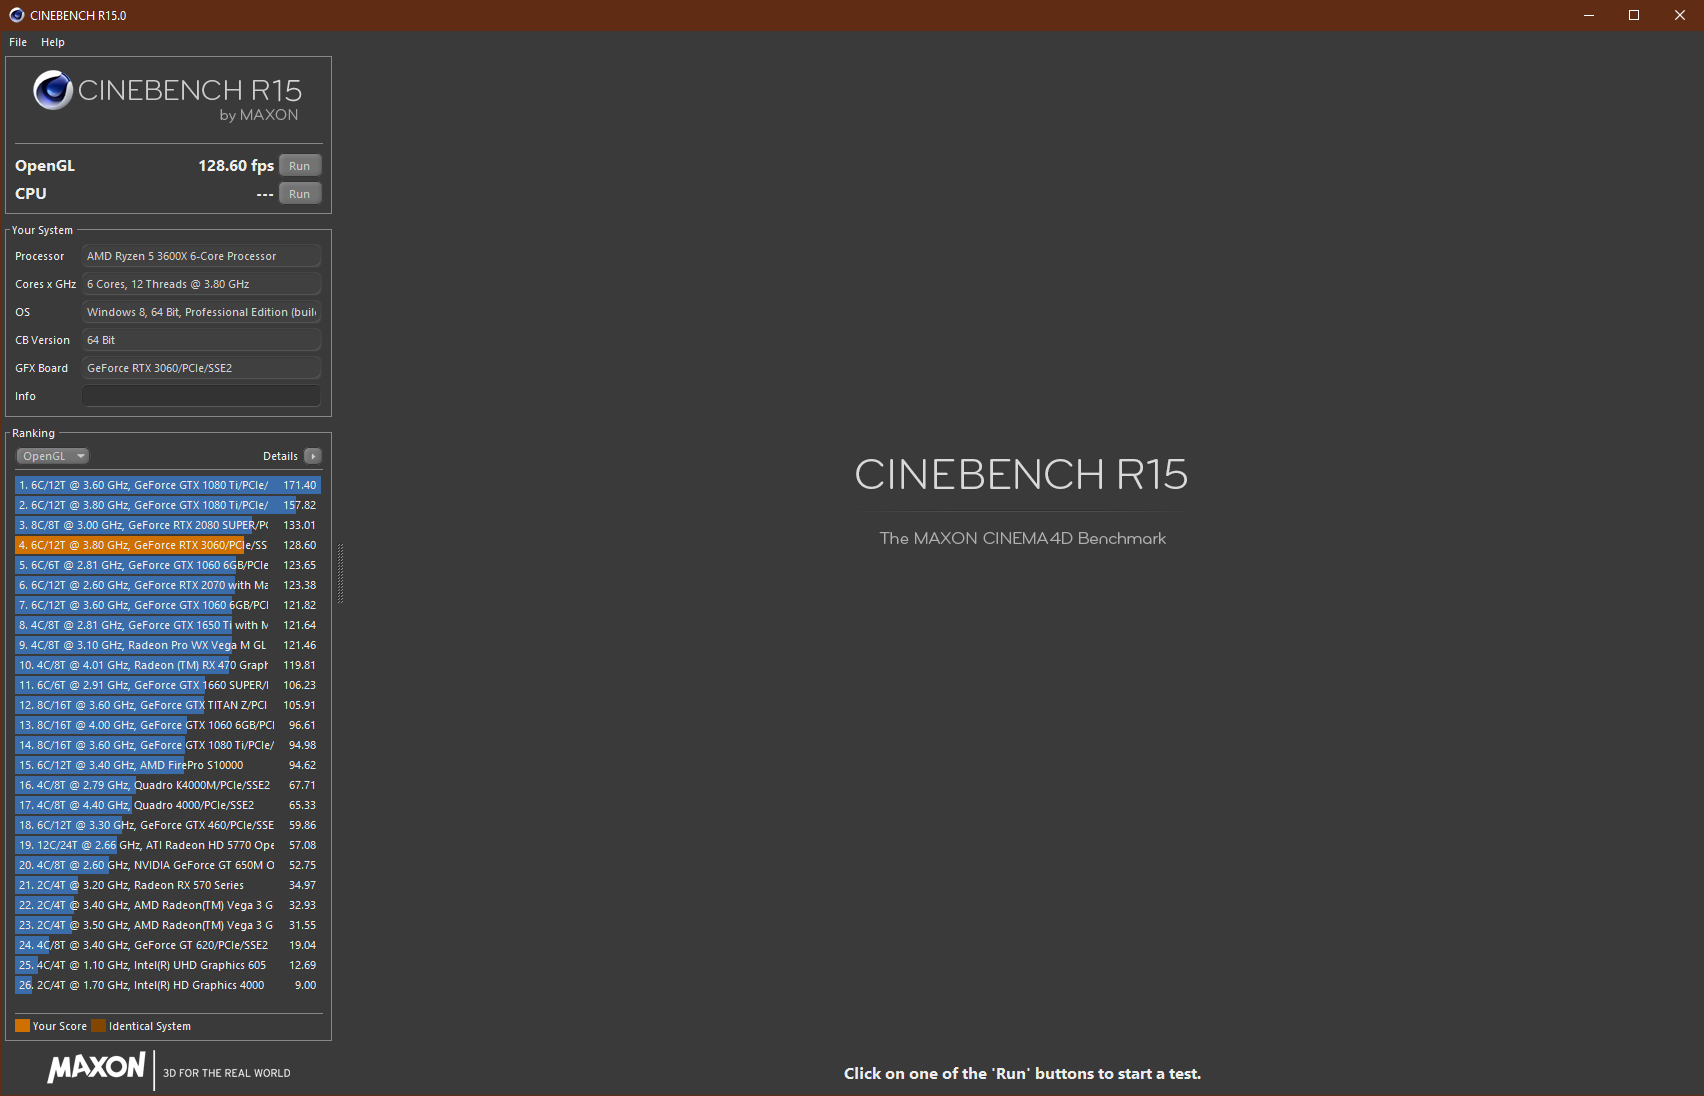Screen dimensions: 1704x1096
Task: Select ranking row 12 GTX TITAN Z
Action: tap(168, 705)
